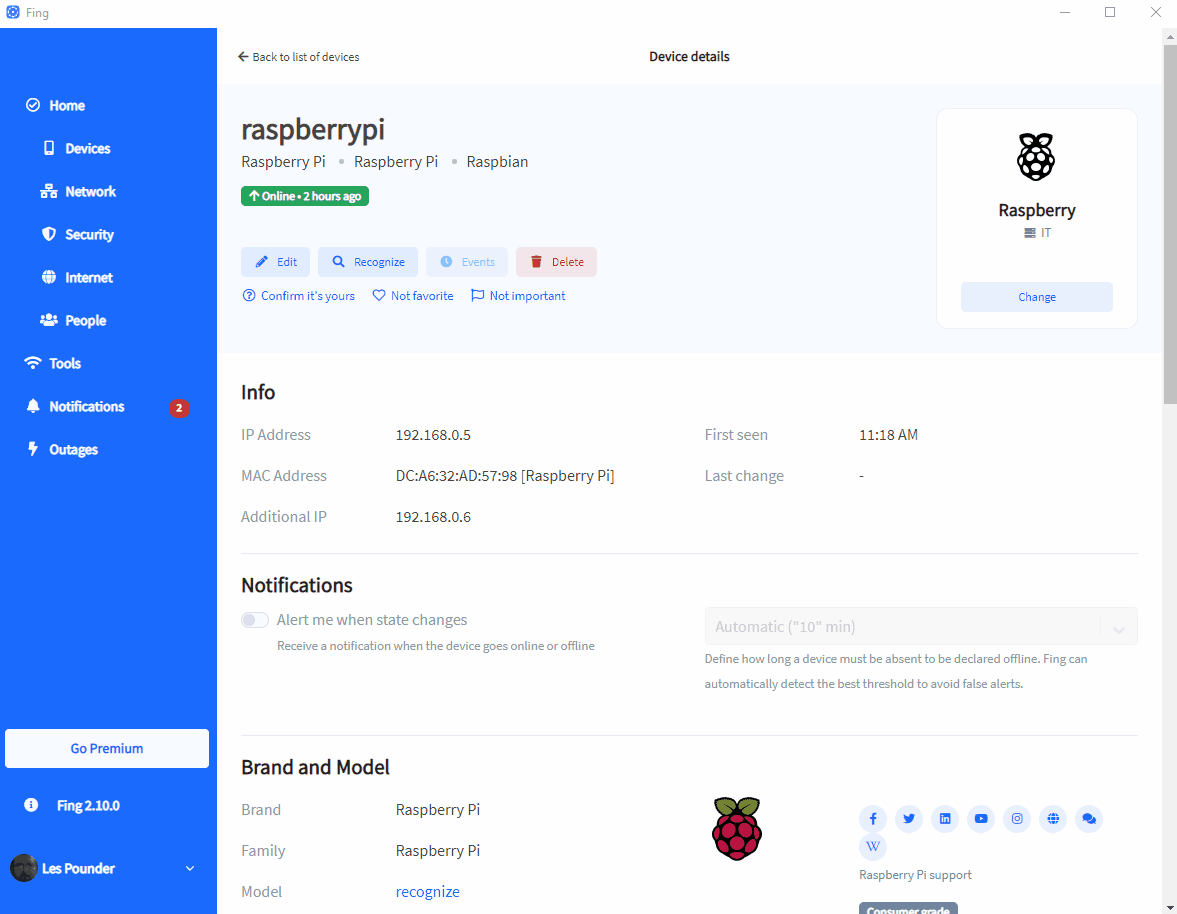Toggle the Not important flag

pyautogui.click(x=518, y=296)
